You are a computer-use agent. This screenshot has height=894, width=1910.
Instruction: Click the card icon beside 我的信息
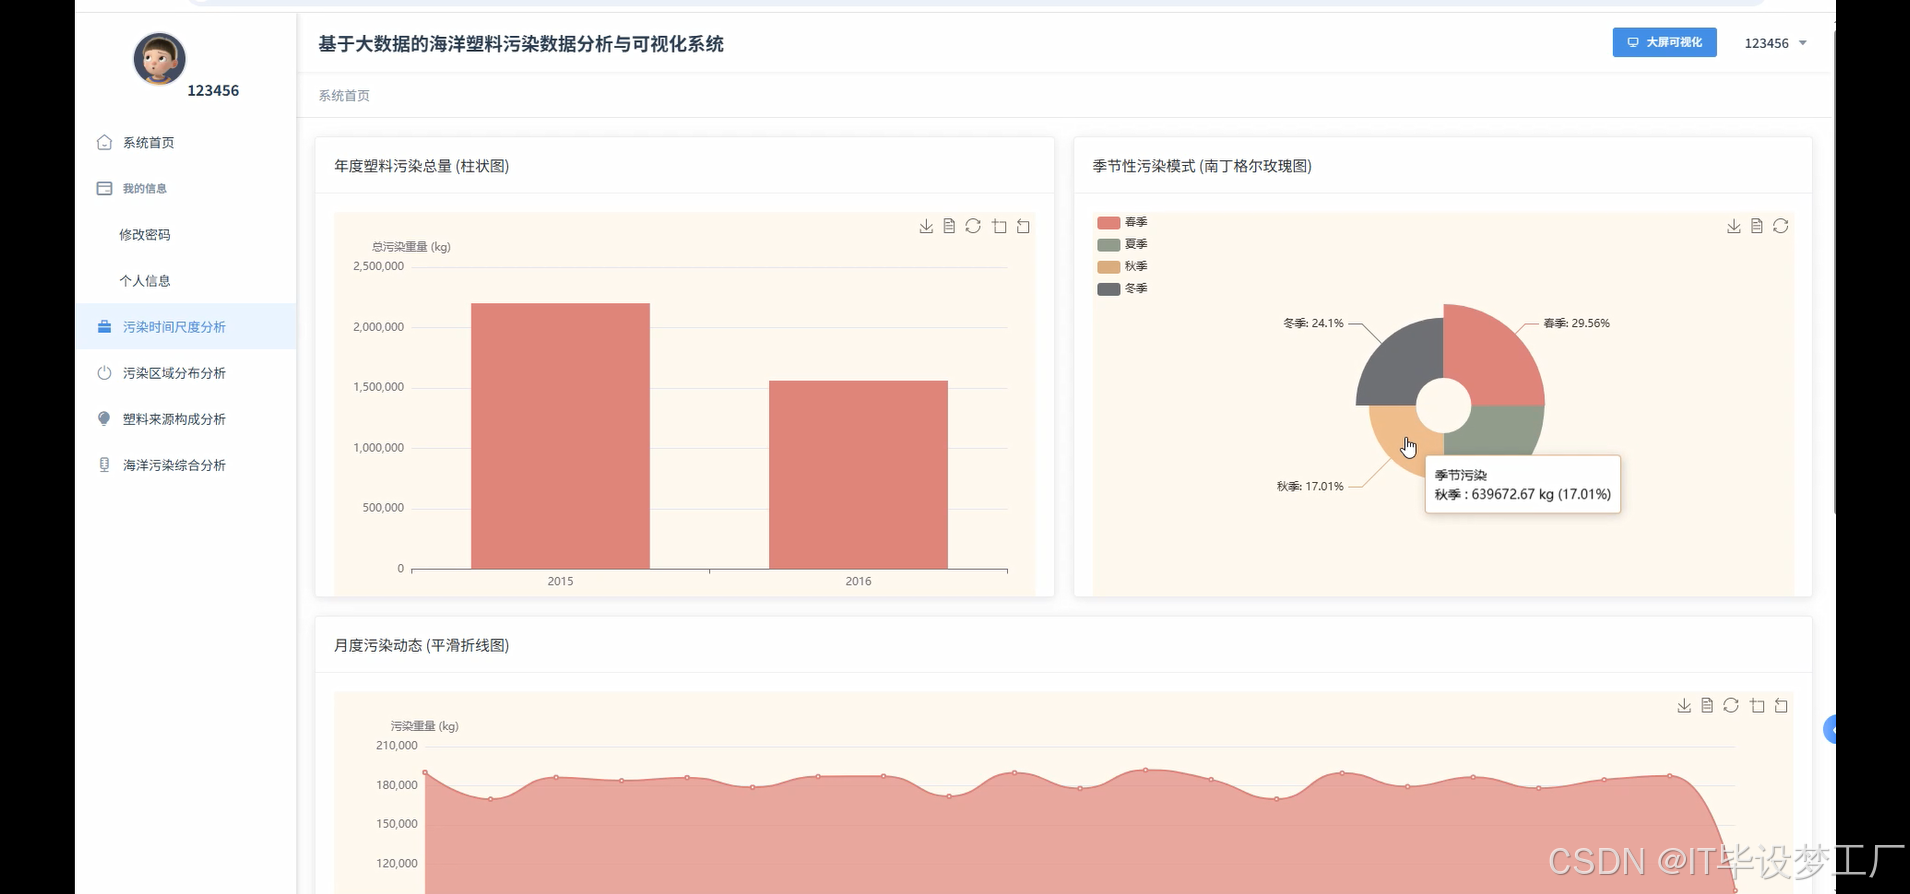click(x=104, y=188)
